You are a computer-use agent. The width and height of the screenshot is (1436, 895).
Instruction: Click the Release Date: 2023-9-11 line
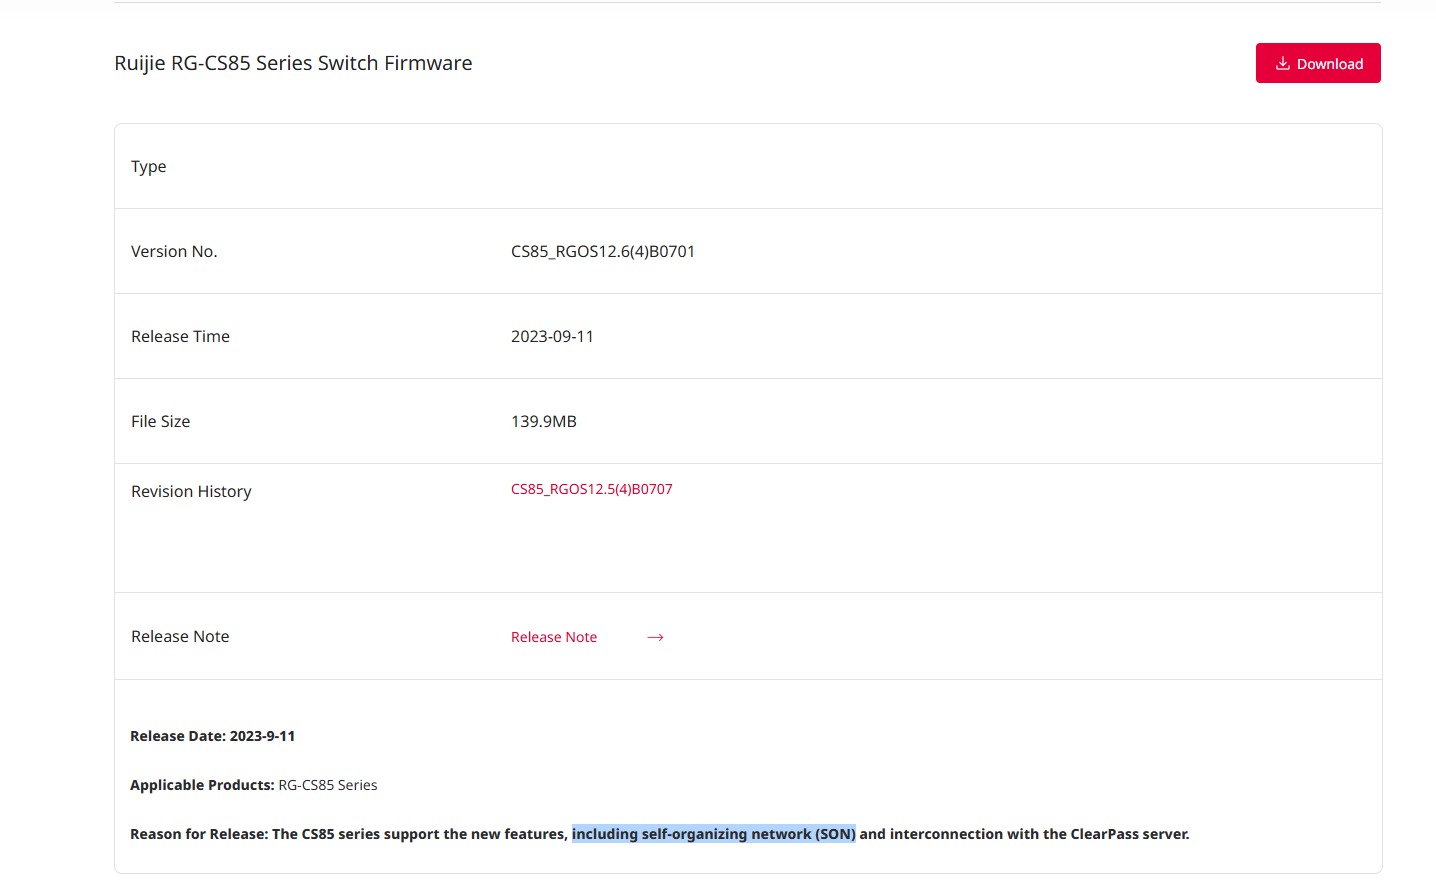213,736
